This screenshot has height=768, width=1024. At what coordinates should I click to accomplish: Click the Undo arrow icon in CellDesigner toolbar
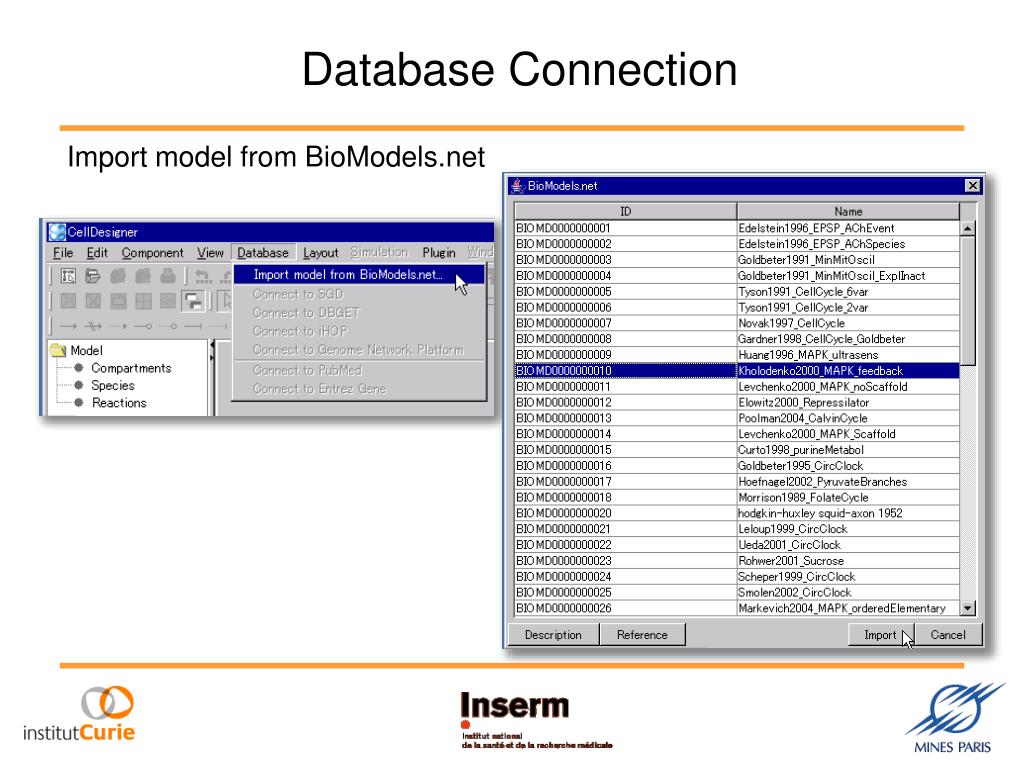pyautogui.click(x=203, y=276)
